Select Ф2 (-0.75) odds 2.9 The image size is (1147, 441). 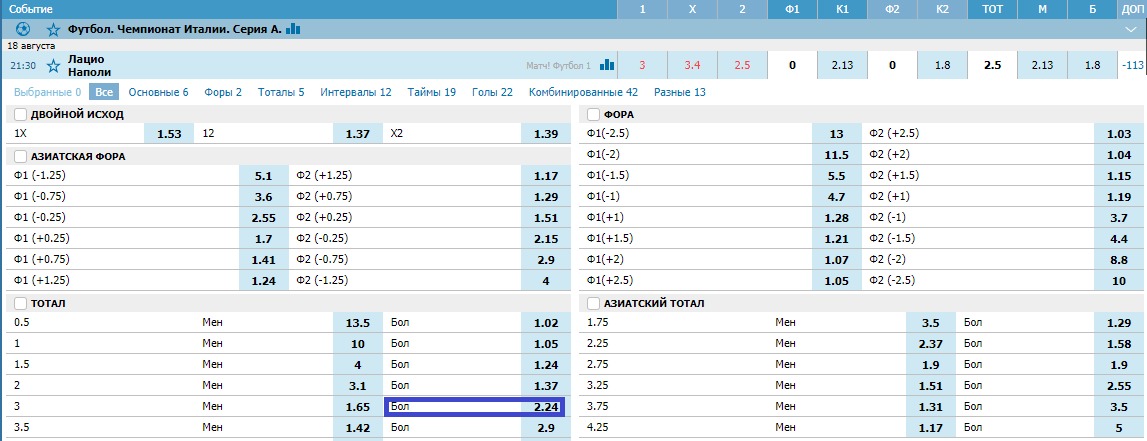546,259
